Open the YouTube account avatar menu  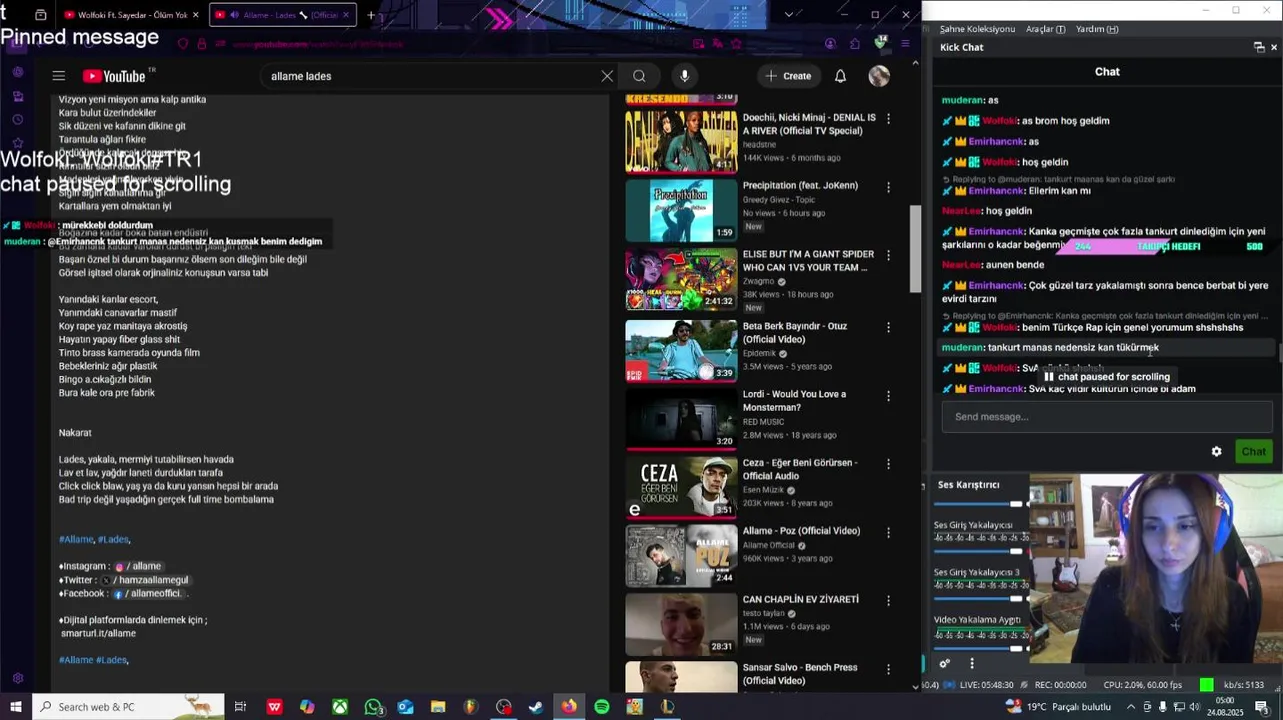tap(879, 76)
